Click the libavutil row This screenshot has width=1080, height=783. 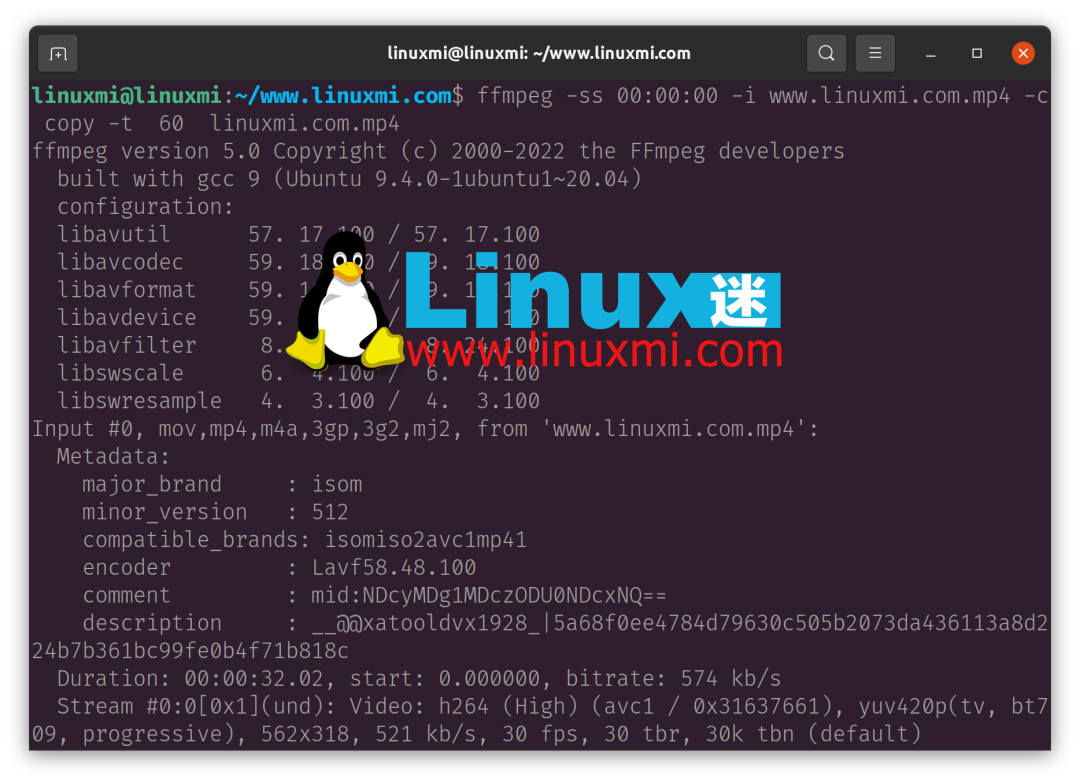[298, 234]
